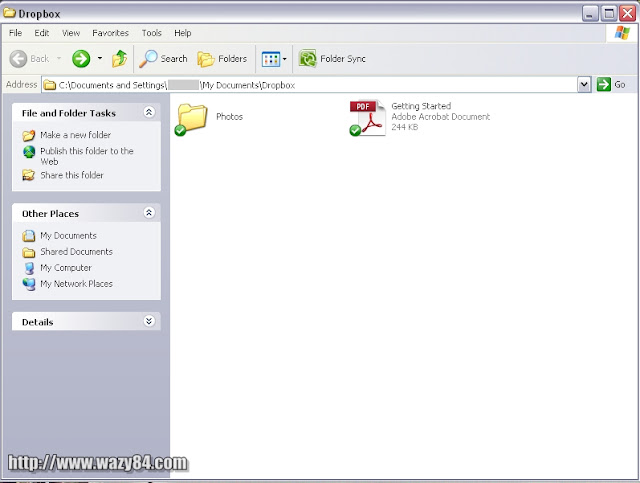Select the Photos folder name label
The image size is (640, 483).
229,117
